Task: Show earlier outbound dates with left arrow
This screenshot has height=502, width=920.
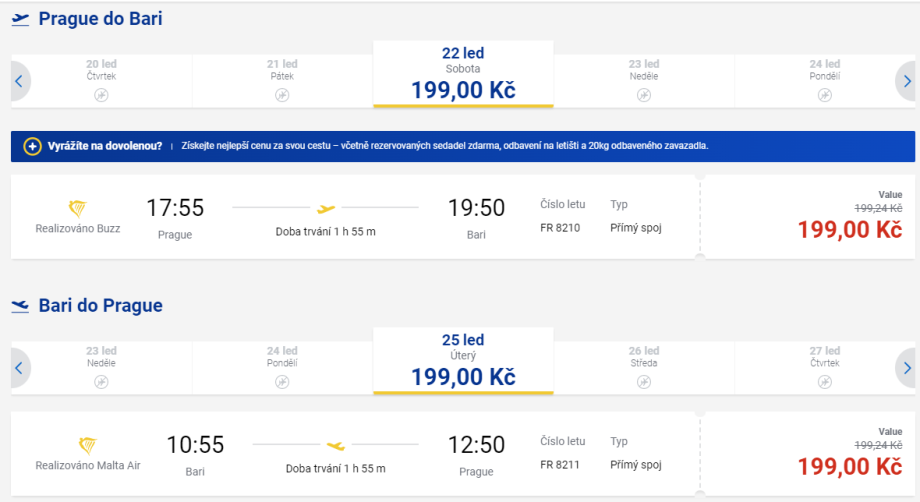Action: coord(19,81)
